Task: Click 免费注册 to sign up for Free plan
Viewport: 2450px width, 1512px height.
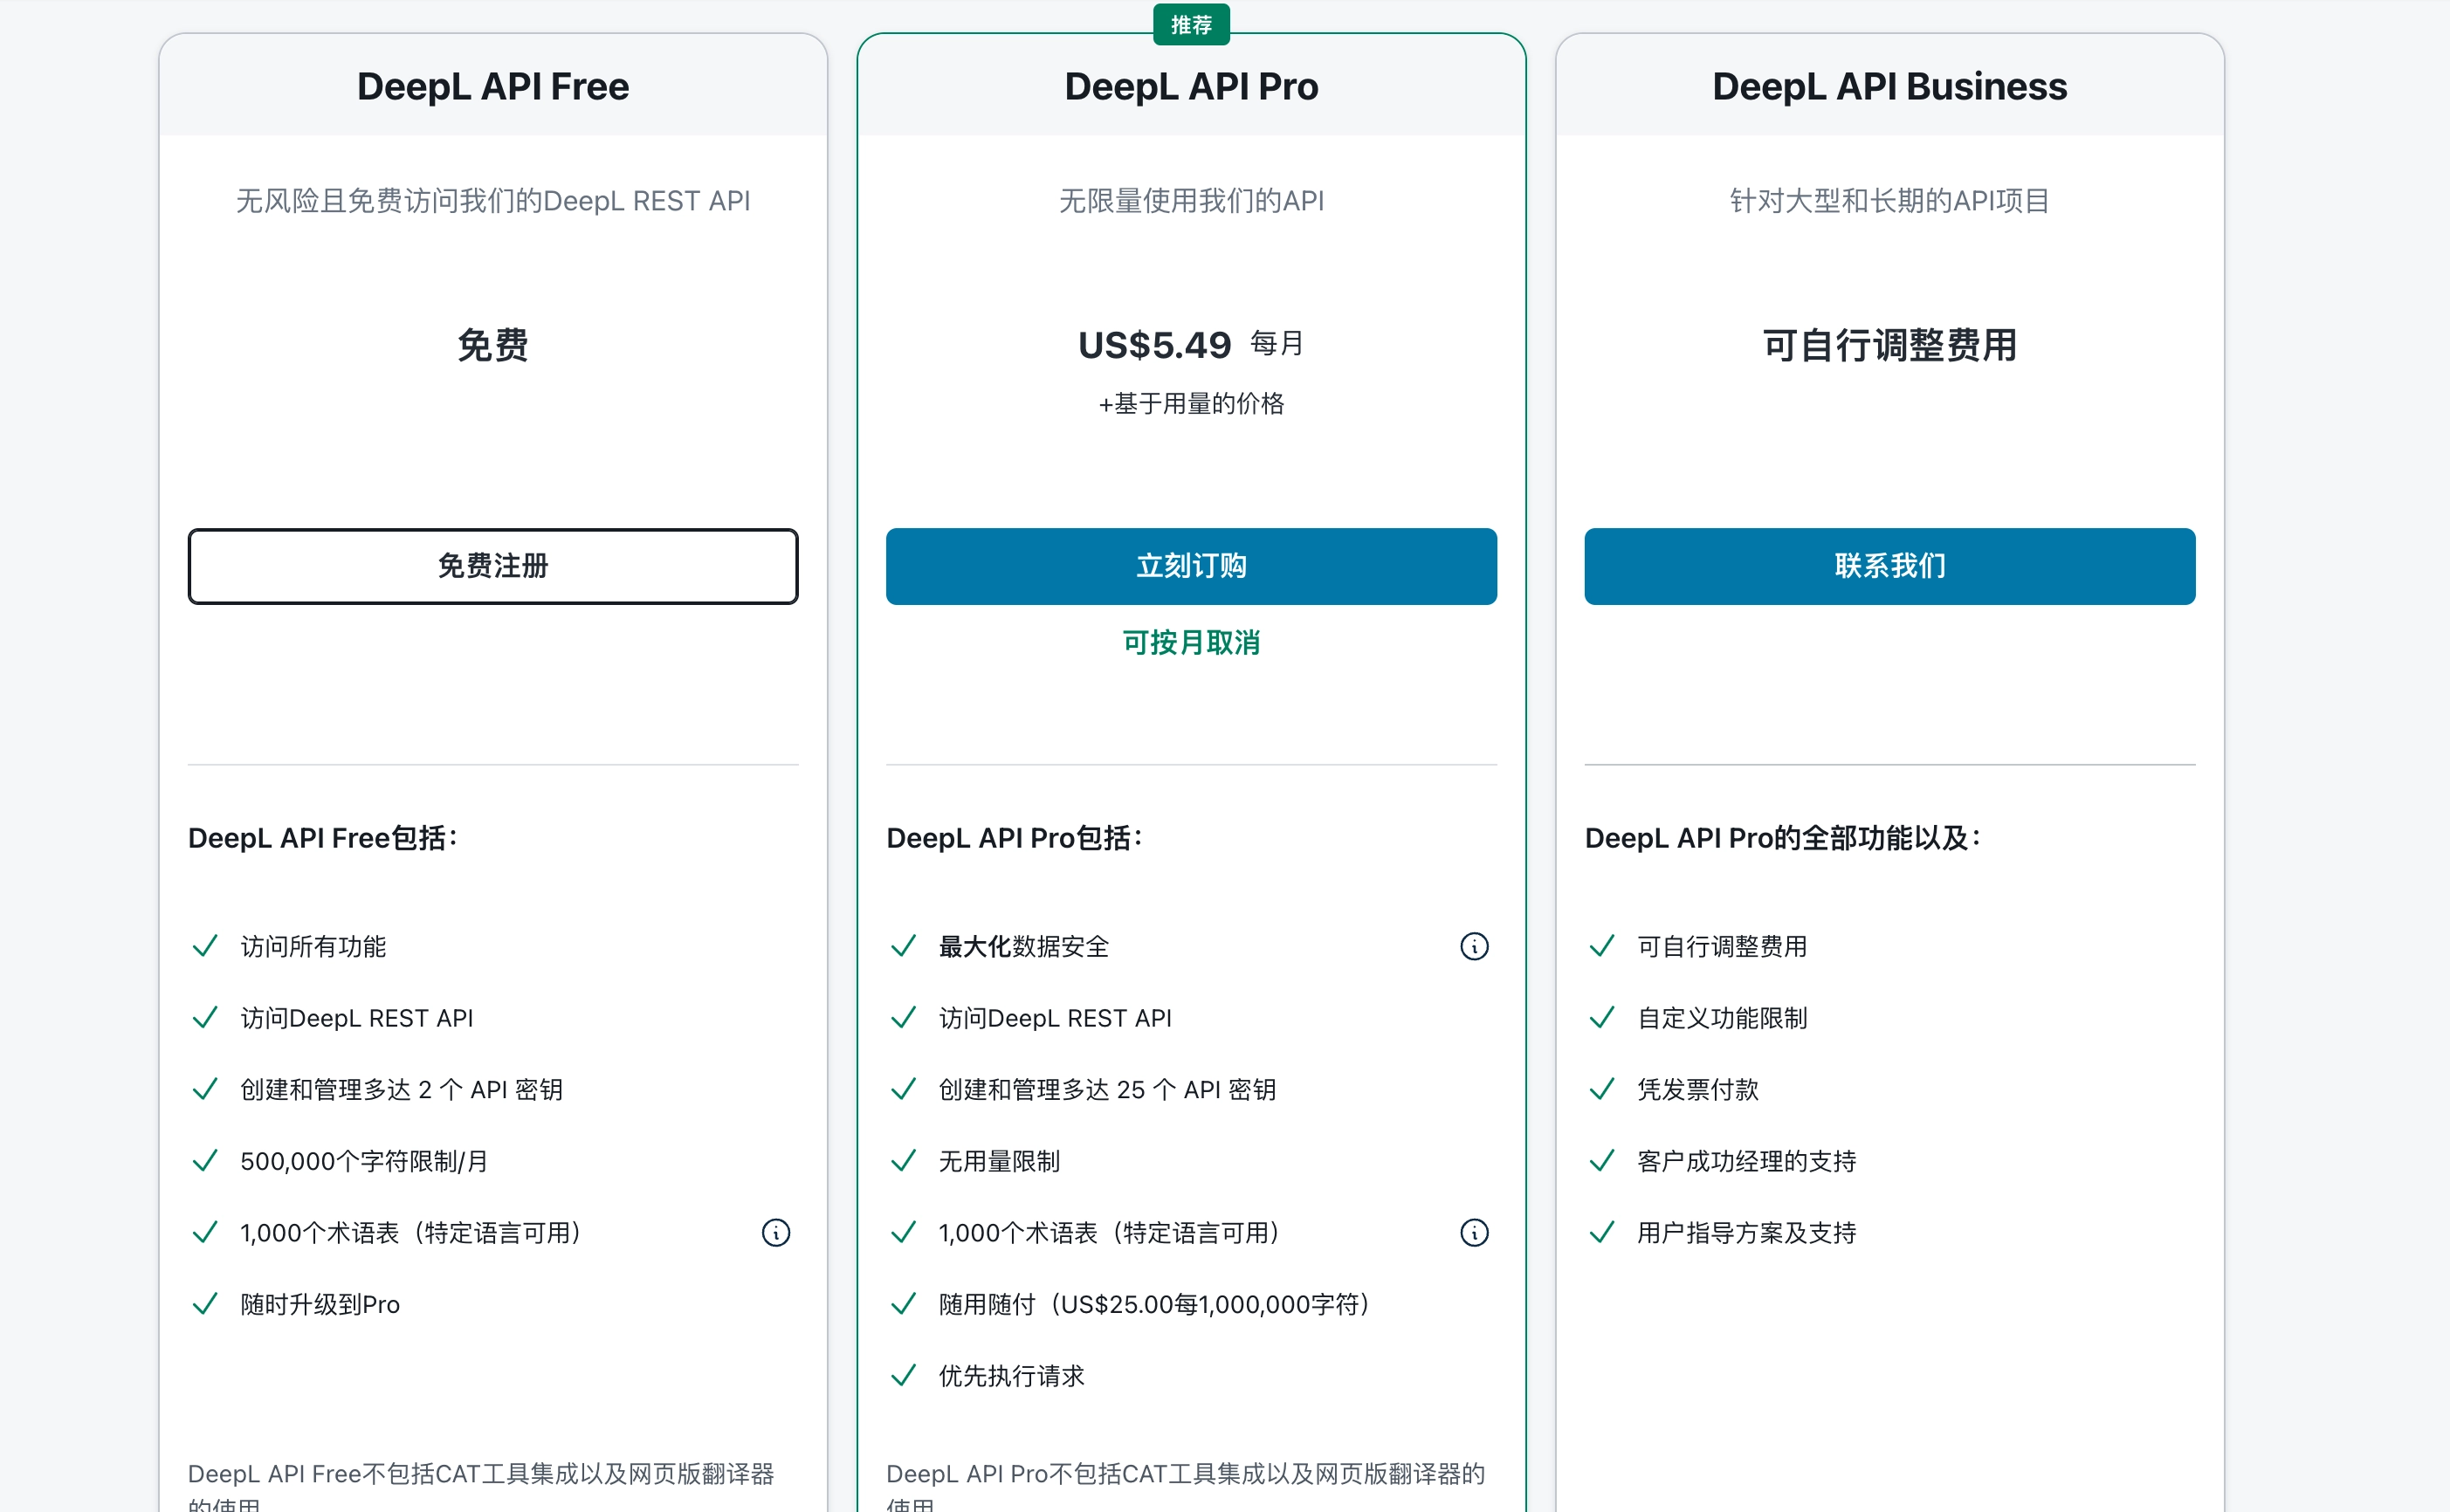Action: click(492, 566)
